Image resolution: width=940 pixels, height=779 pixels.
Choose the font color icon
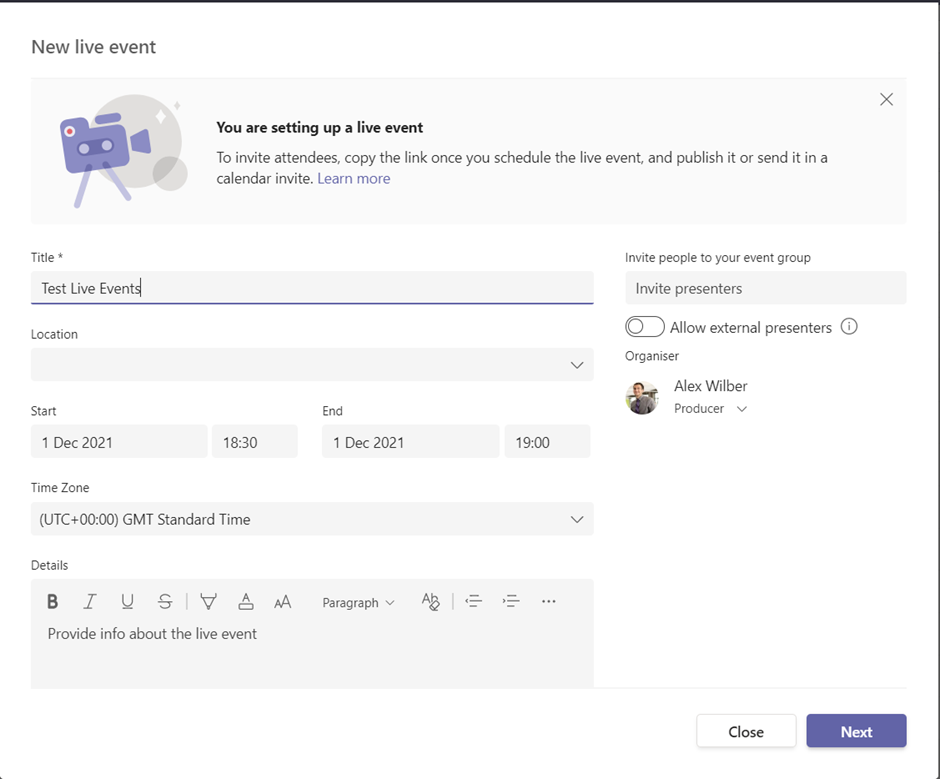click(x=246, y=602)
